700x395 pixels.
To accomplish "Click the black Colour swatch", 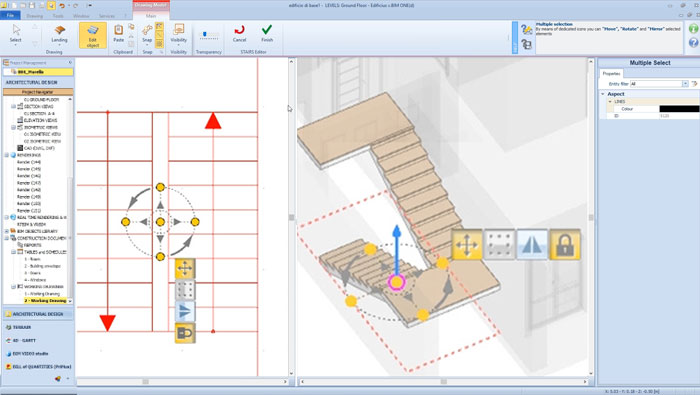I will click(679, 109).
